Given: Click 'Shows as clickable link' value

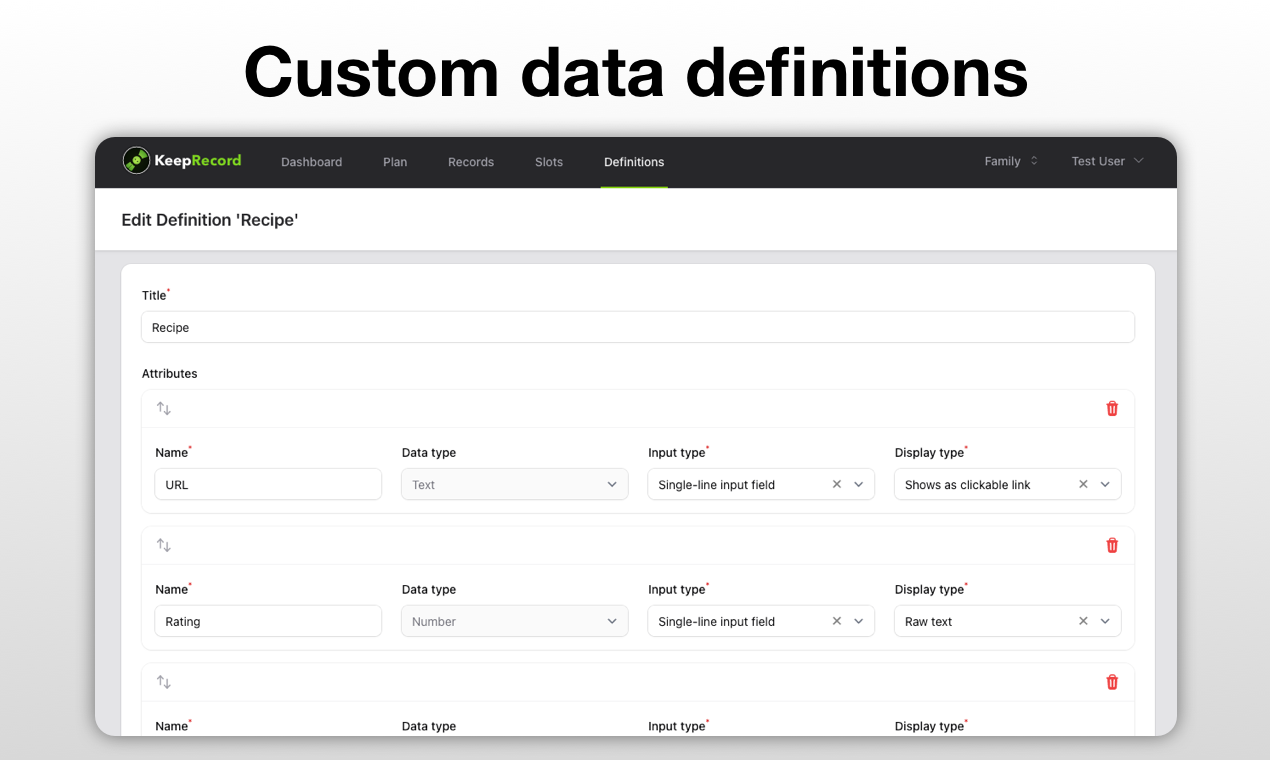Looking at the screenshot, I should tap(968, 485).
